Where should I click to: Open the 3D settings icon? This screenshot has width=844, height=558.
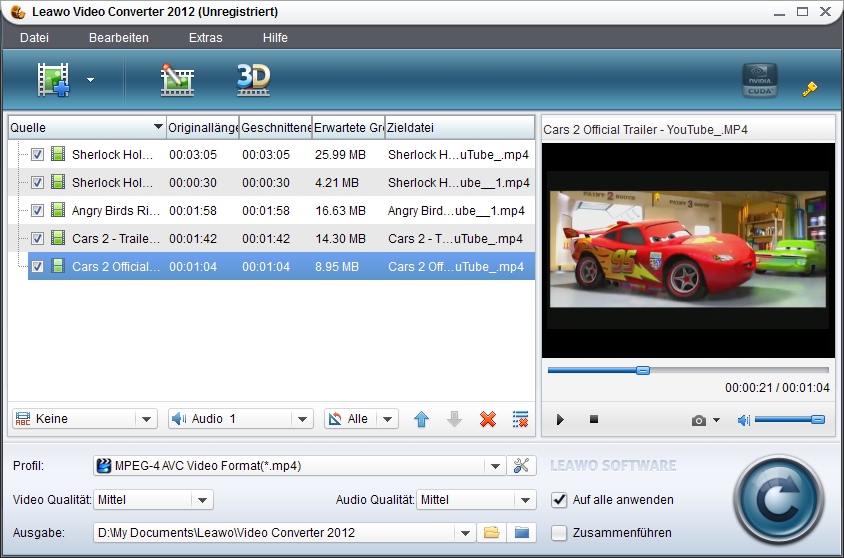click(253, 80)
